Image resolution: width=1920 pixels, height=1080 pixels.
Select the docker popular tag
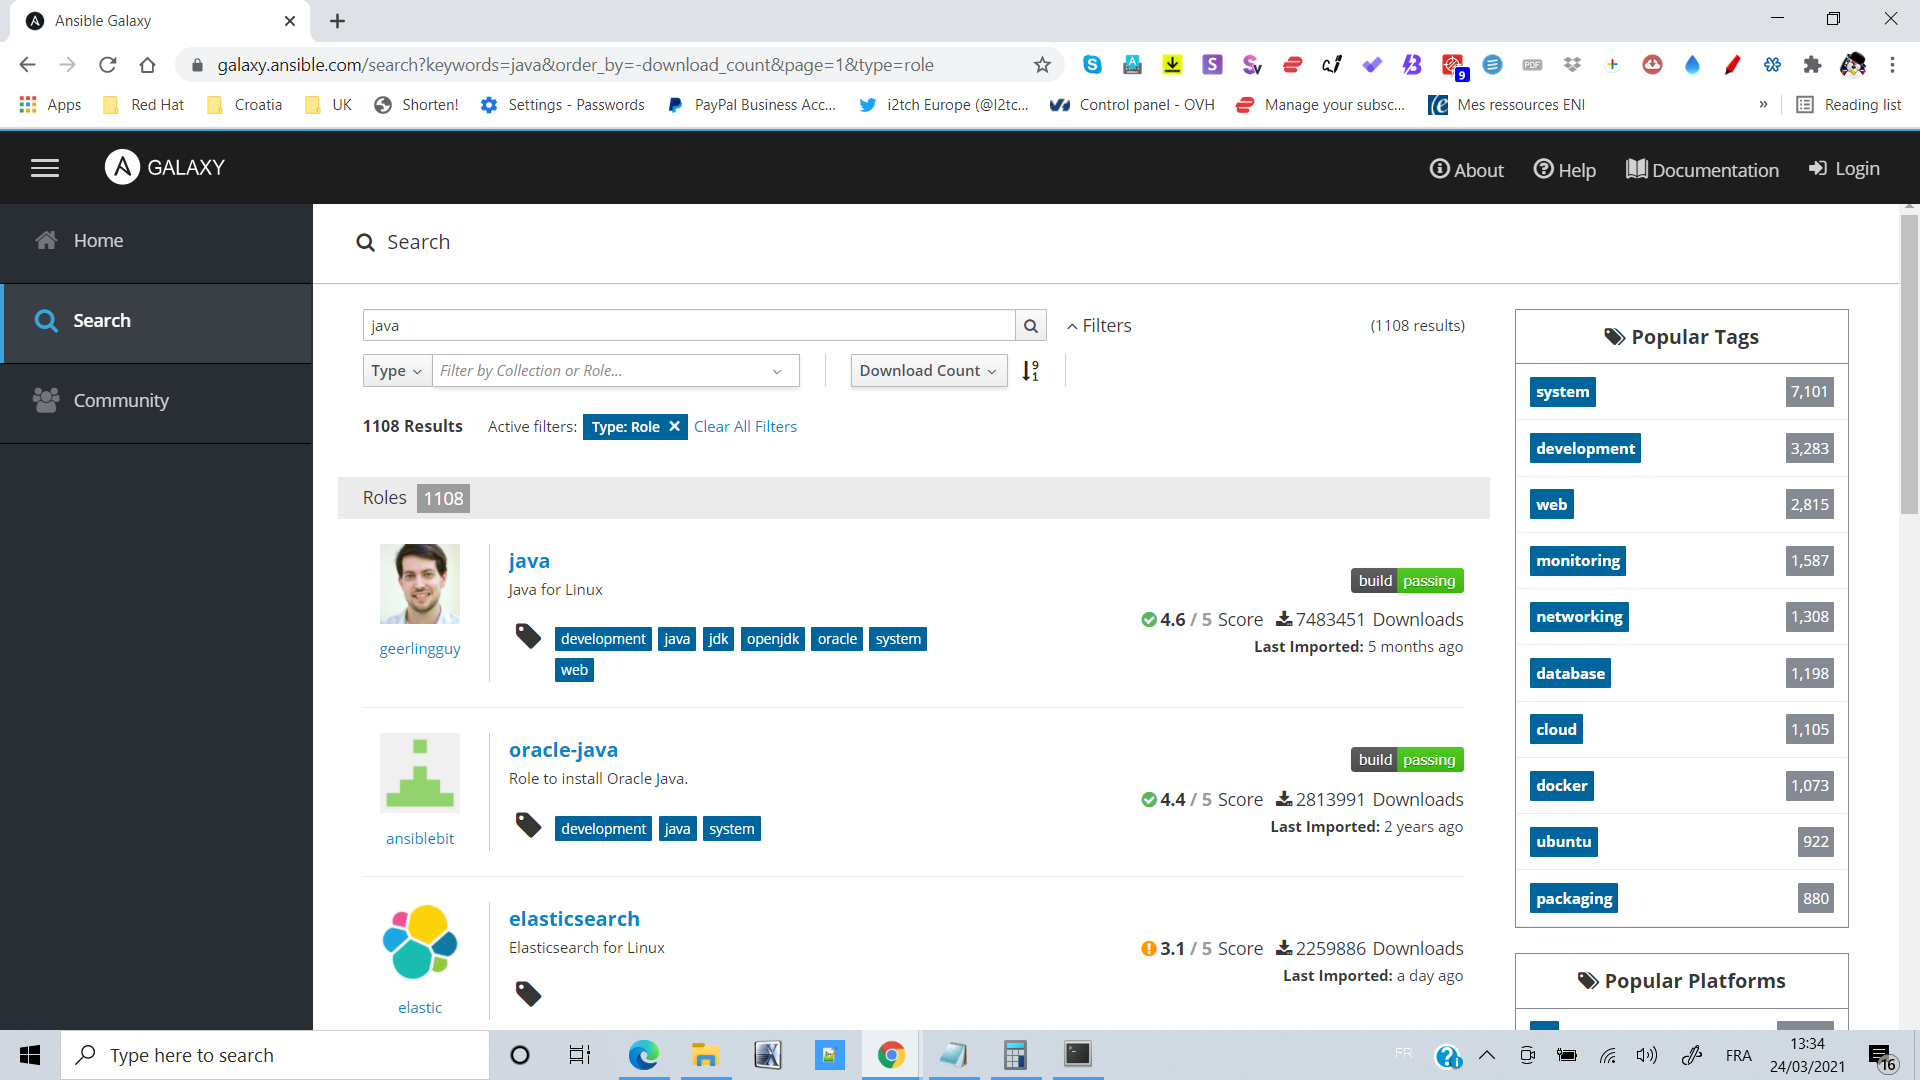tap(1561, 786)
